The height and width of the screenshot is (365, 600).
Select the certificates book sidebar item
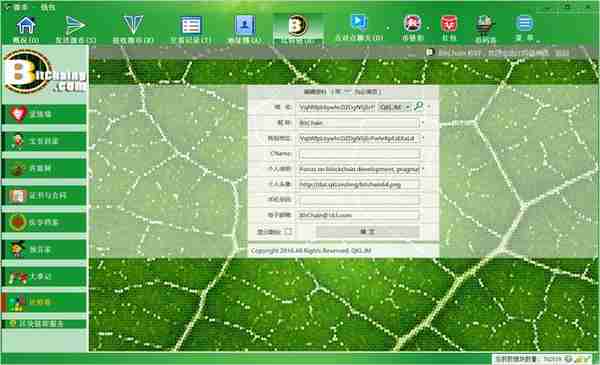coord(44,196)
